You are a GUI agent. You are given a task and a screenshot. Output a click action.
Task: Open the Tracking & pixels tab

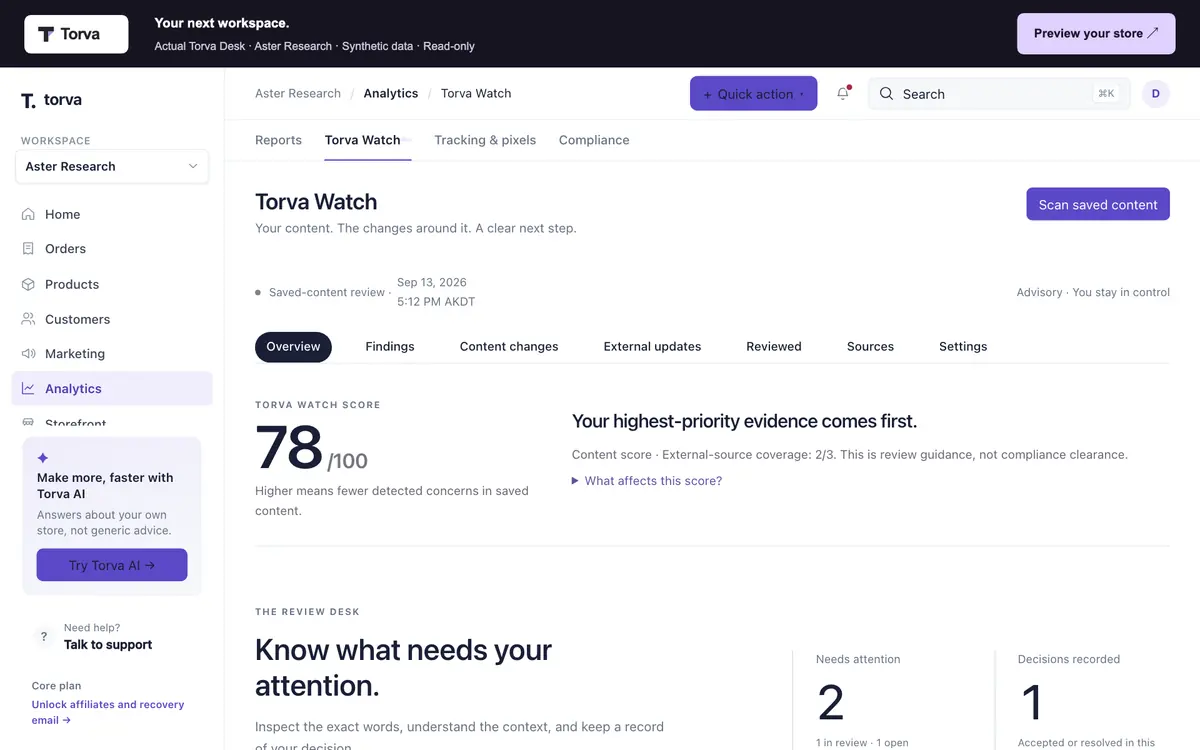(485, 140)
